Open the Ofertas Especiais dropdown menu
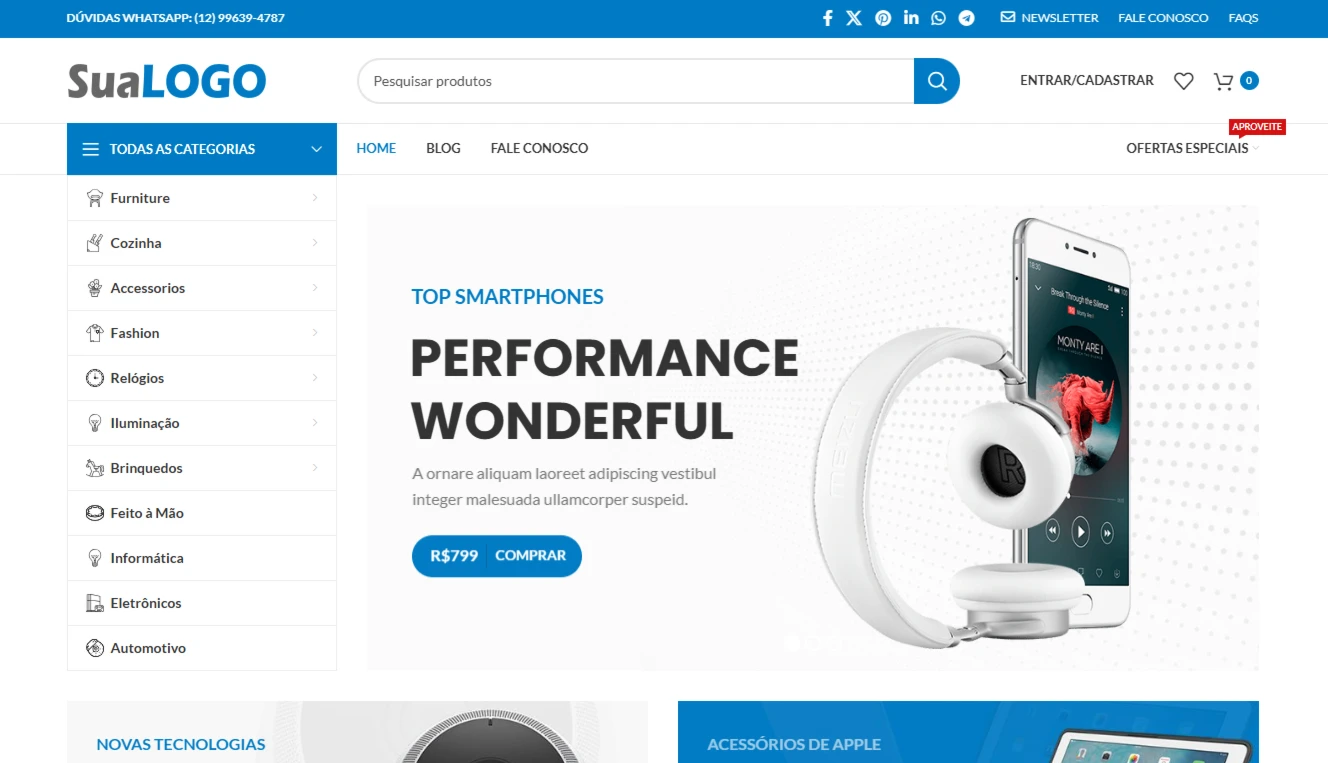1328x763 pixels. tap(1192, 148)
